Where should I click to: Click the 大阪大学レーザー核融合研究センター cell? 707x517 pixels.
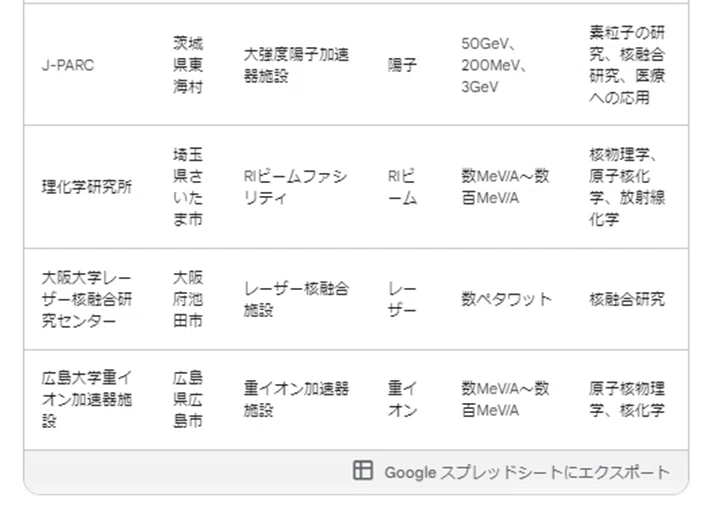tap(87, 299)
